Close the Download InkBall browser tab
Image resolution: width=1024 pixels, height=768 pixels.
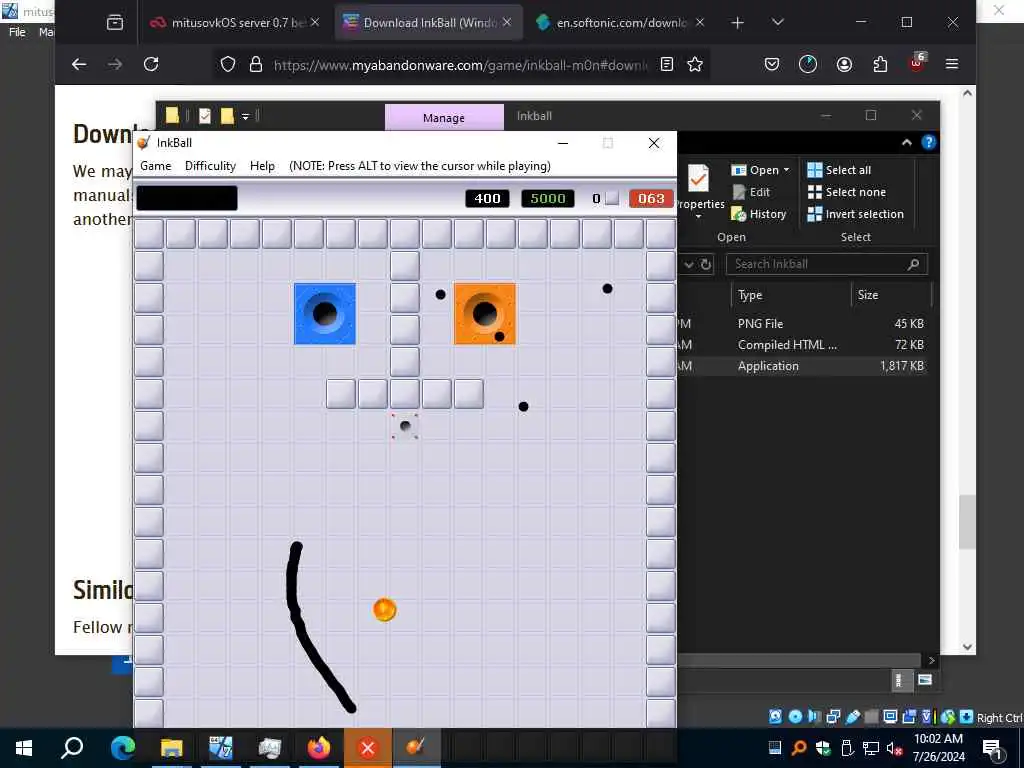click(x=507, y=22)
